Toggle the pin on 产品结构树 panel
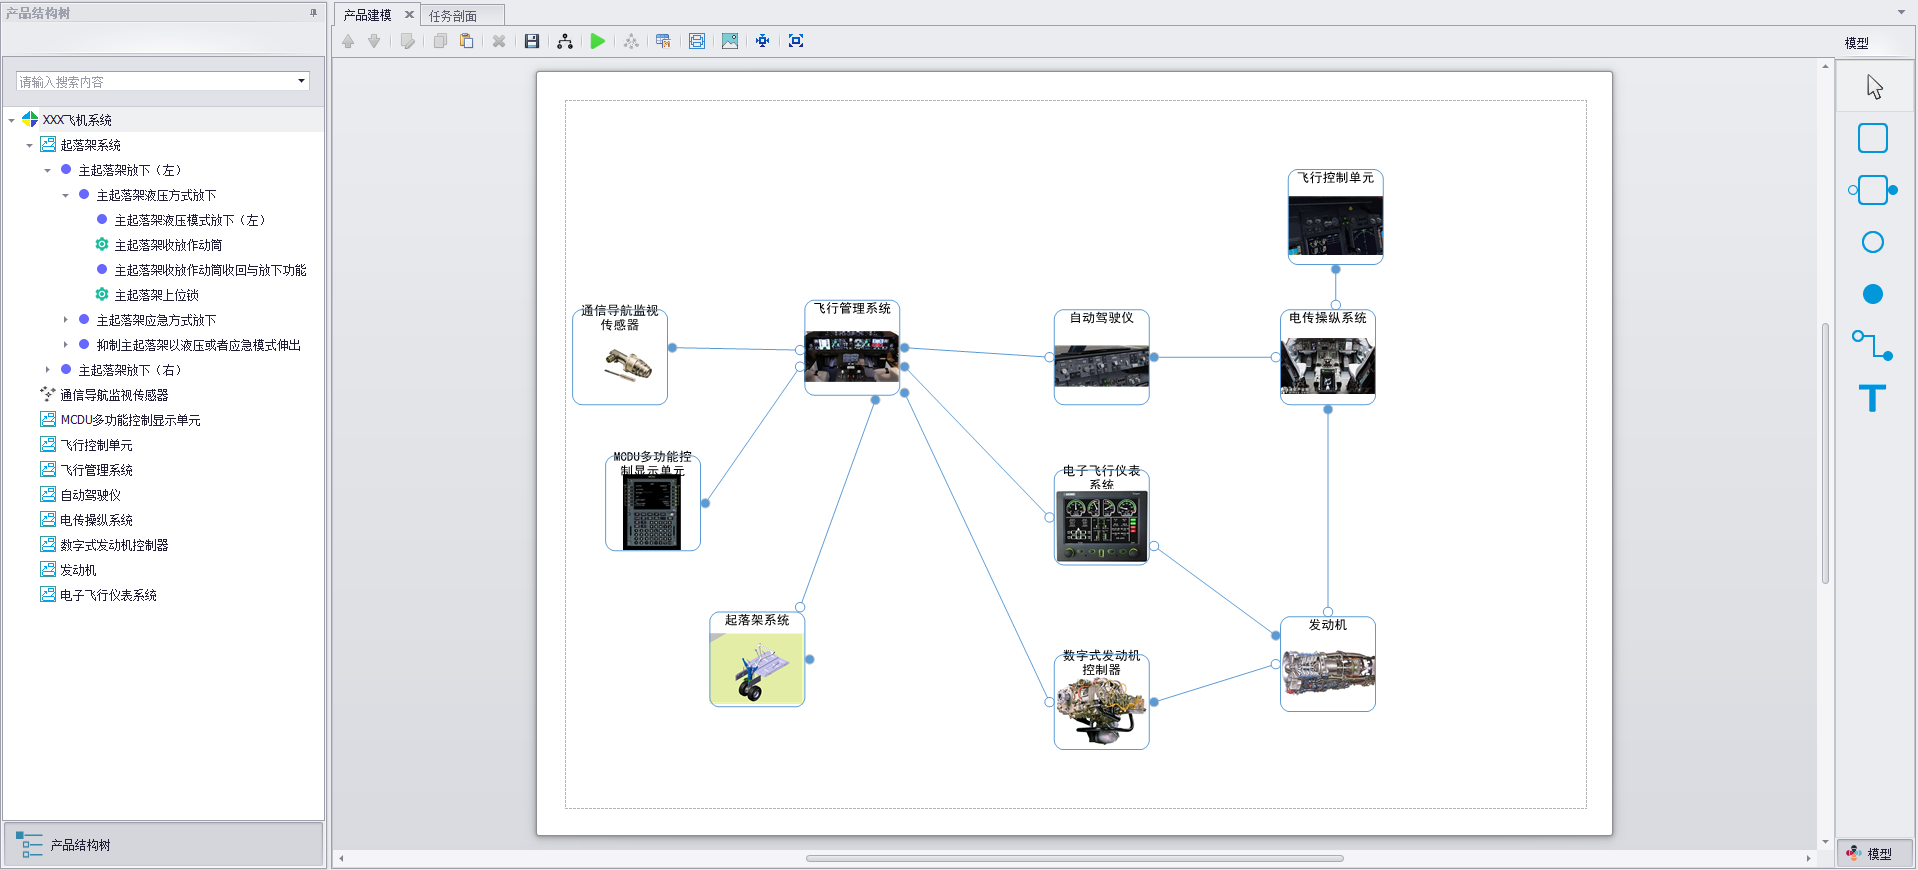This screenshot has width=1918, height=870. (313, 13)
